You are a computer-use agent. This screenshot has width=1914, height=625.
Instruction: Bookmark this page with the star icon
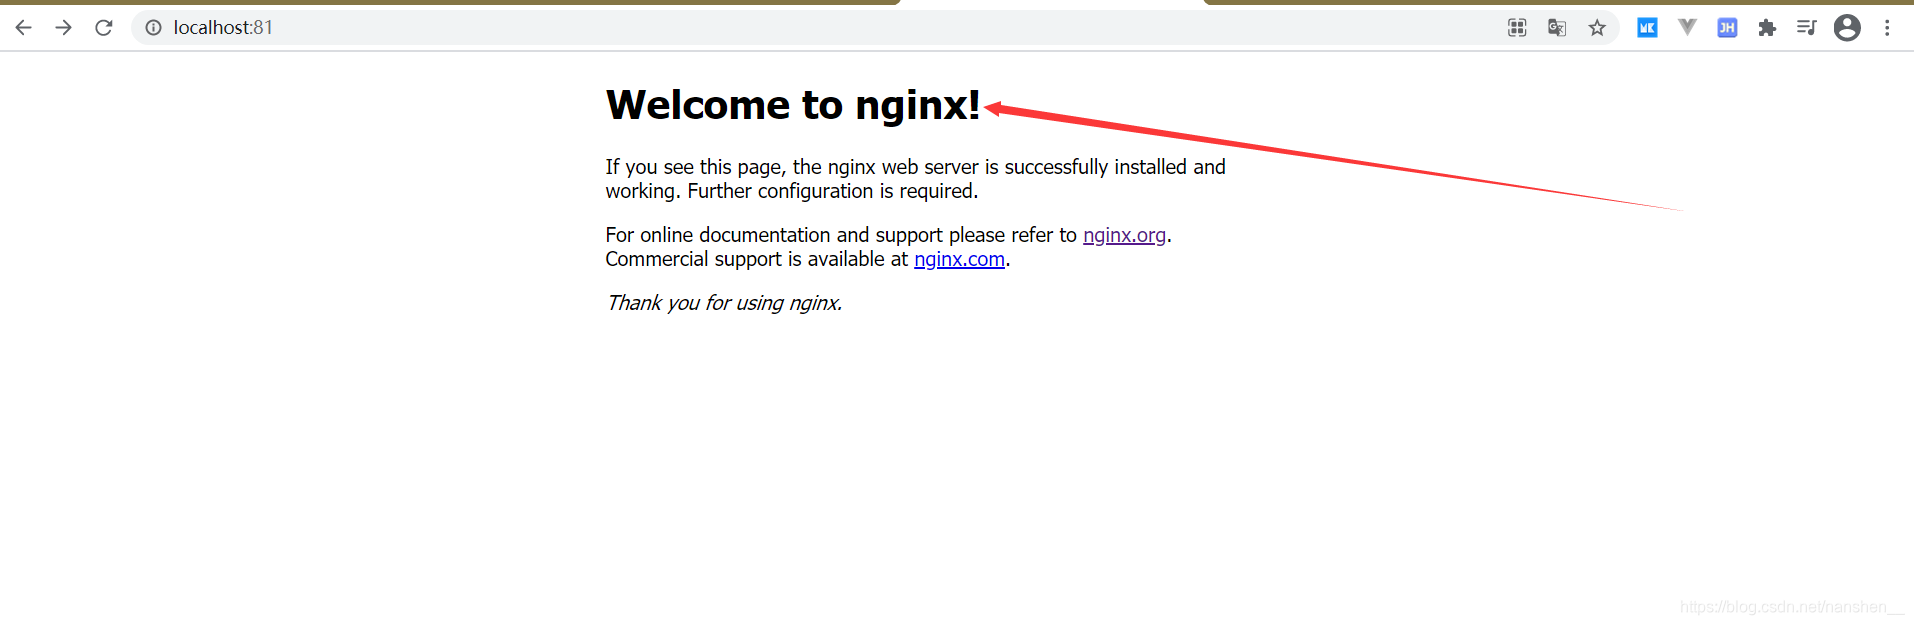(x=1597, y=28)
